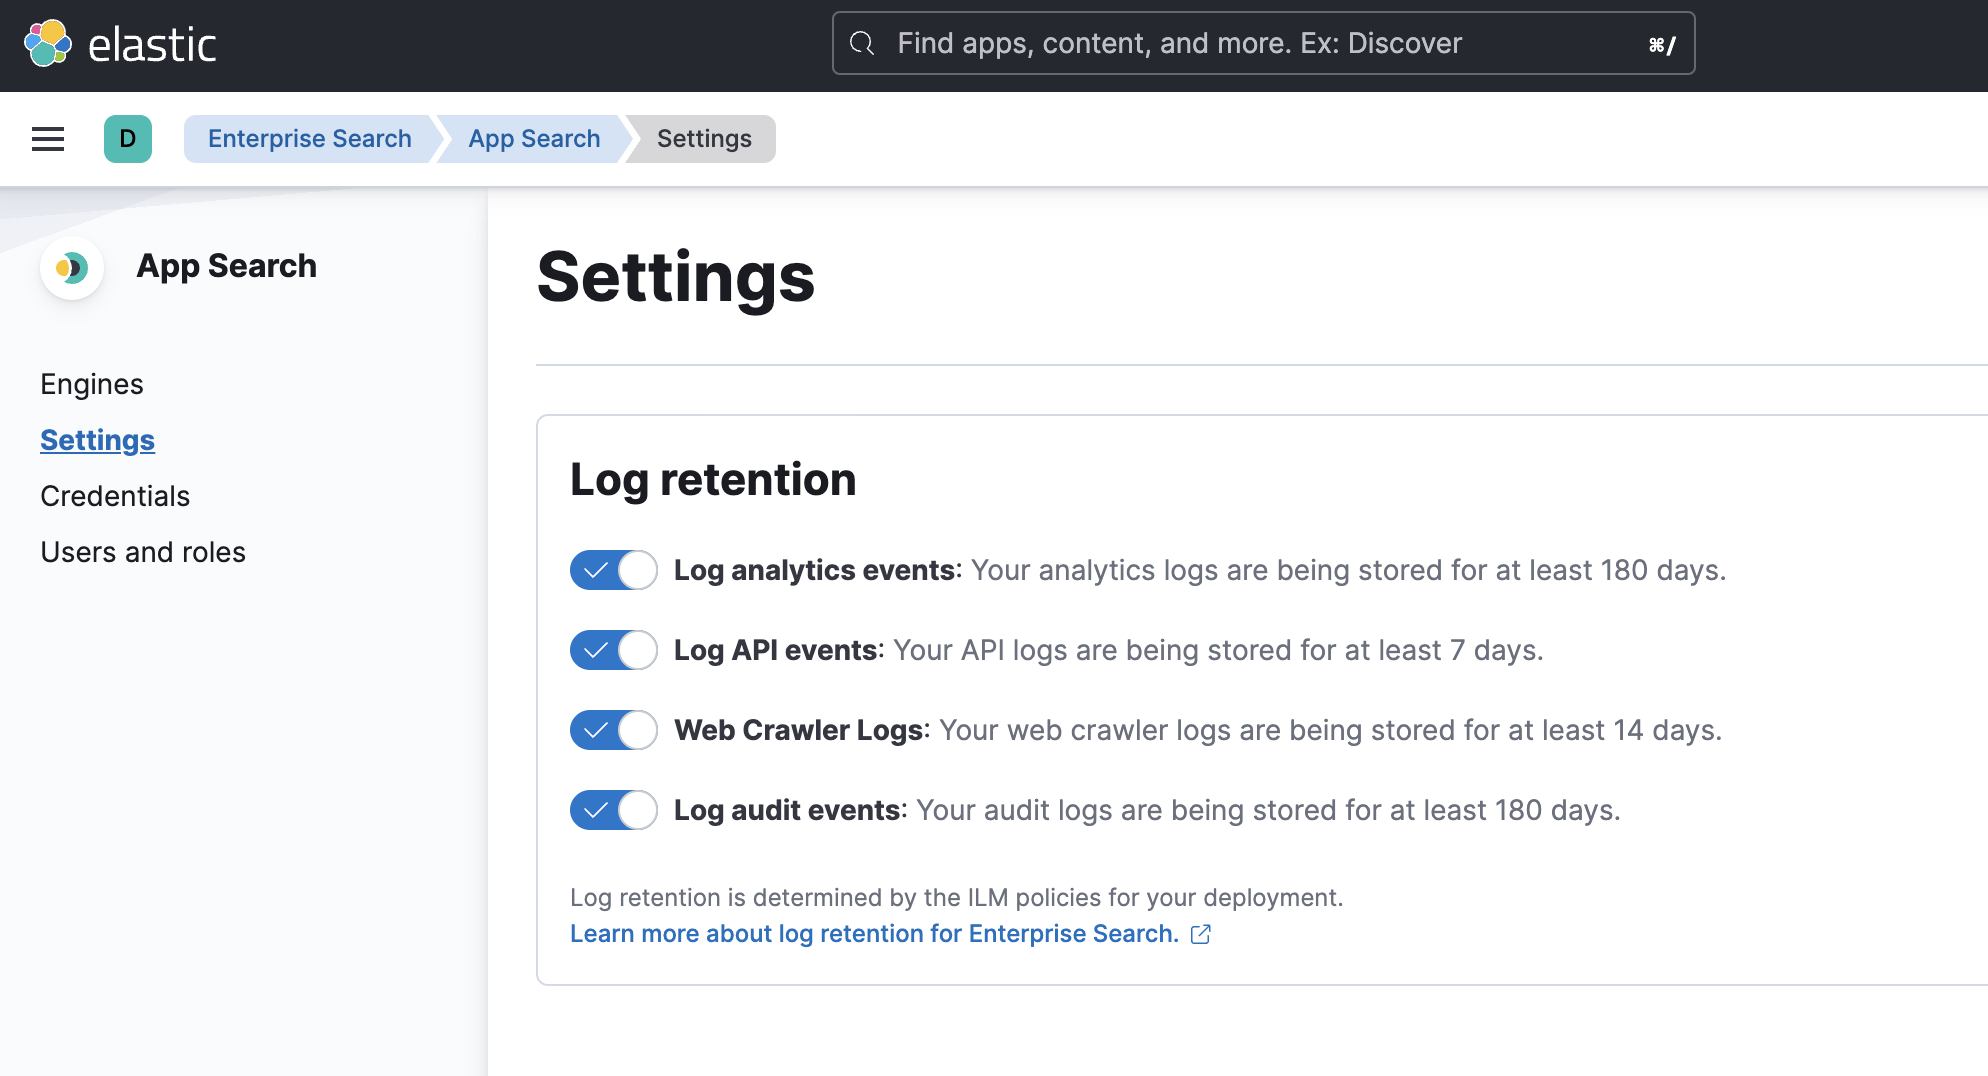The height and width of the screenshot is (1076, 1988).
Task: Turn off Web Crawler Logs
Action: [613, 730]
